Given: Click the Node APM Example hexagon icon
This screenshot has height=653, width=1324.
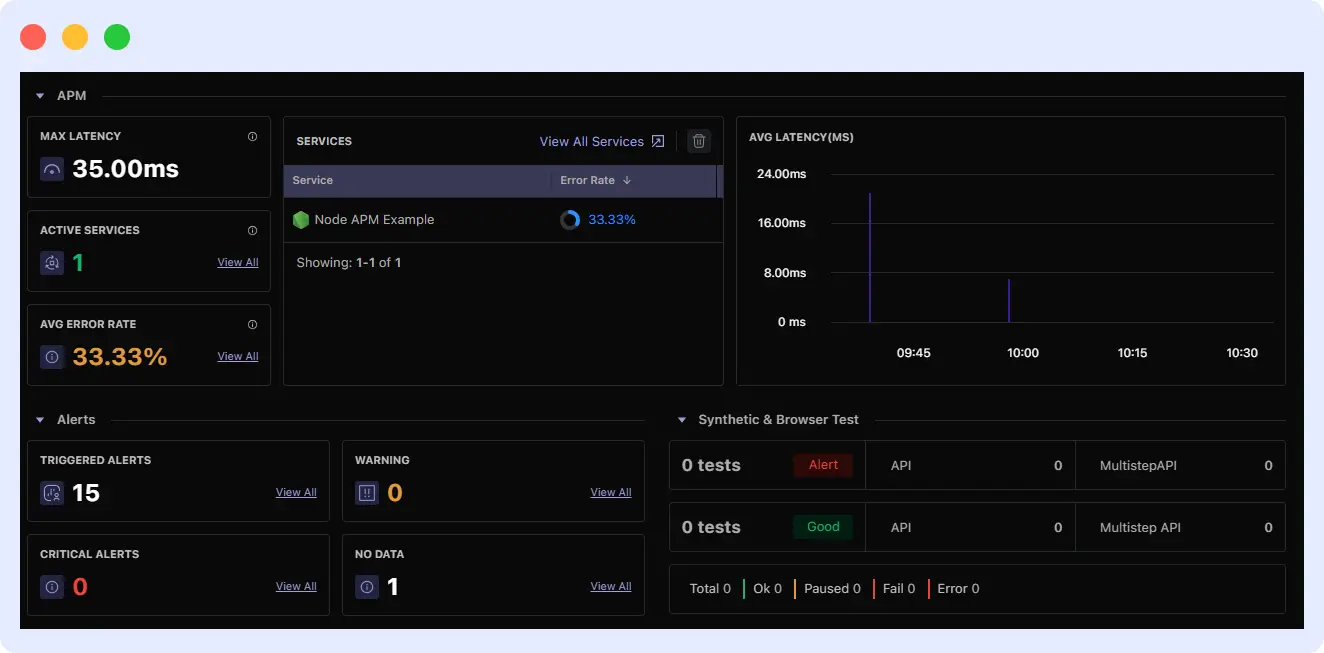Looking at the screenshot, I should [301, 220].
